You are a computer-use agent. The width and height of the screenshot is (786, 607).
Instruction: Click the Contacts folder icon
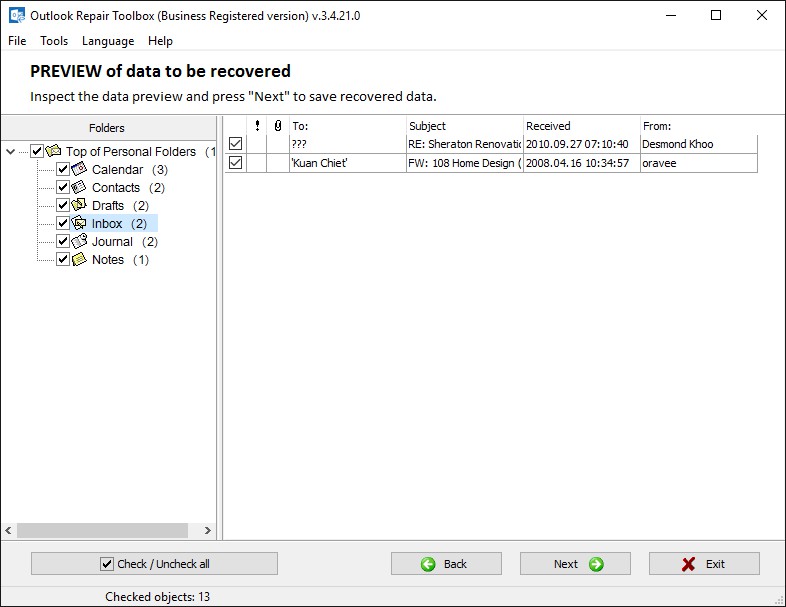pos(80,187)
